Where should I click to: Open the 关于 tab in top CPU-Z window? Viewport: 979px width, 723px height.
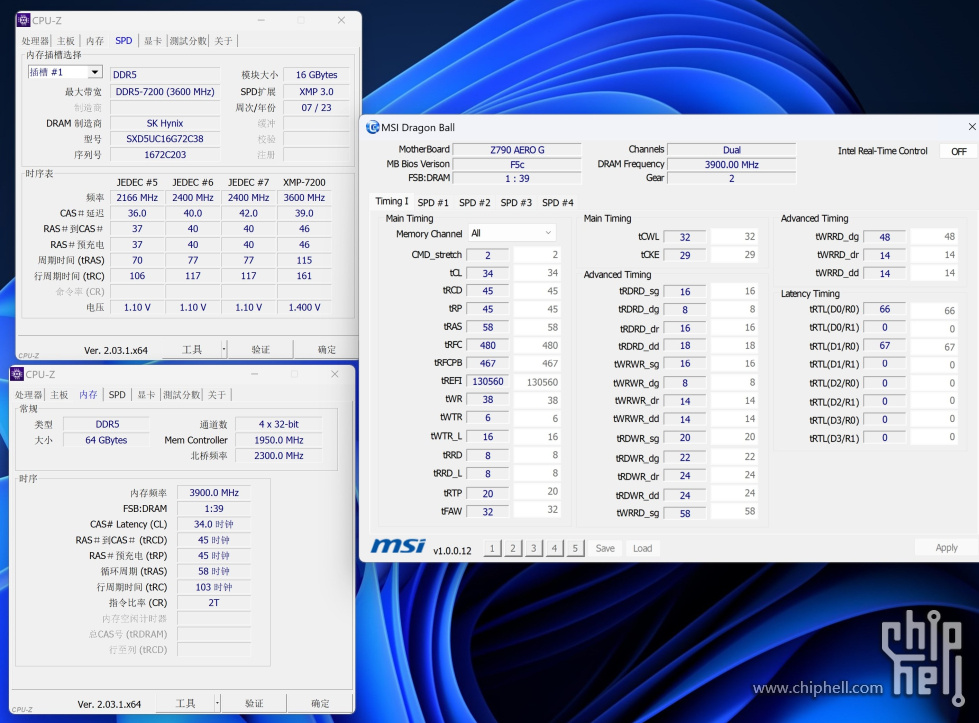pos(223,41)
